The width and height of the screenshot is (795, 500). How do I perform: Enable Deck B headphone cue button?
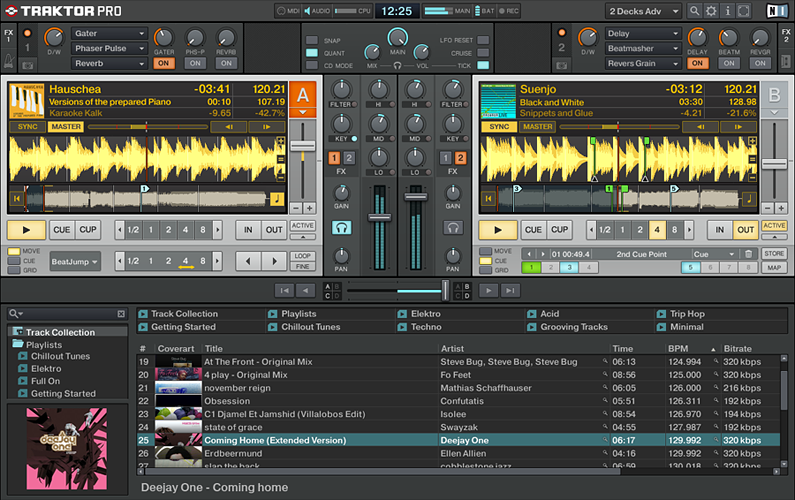[453, 228]
